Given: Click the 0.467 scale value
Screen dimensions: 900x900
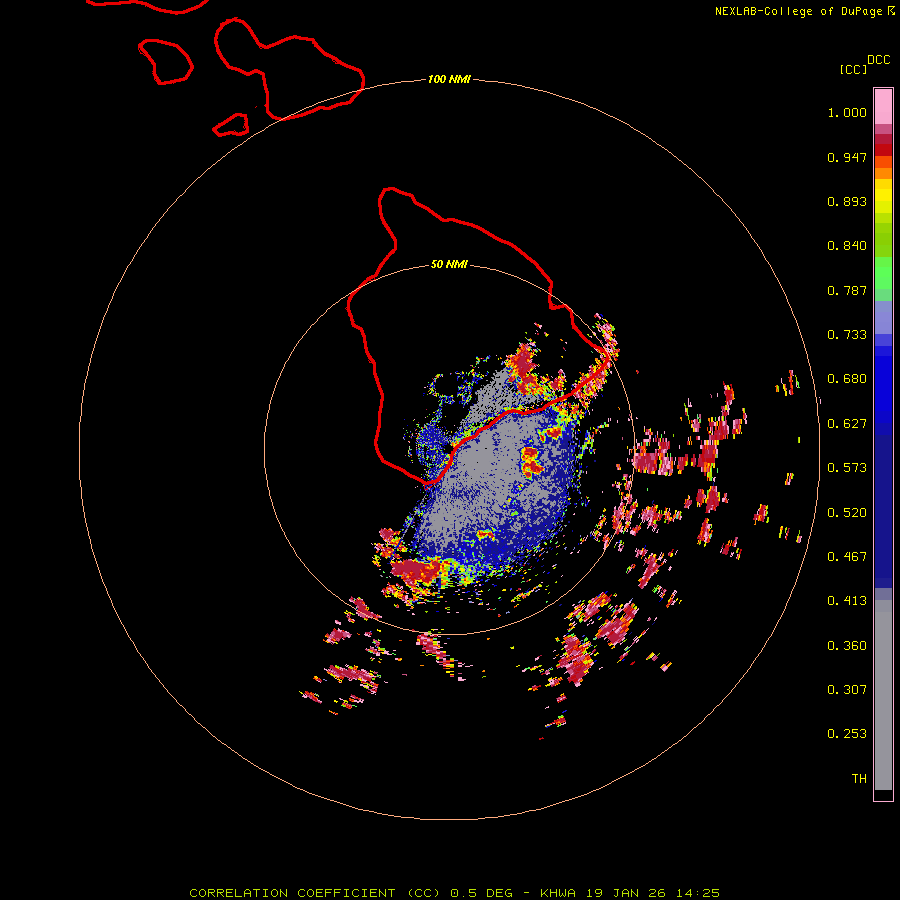Looking at the screenshot, I should 847,557.
